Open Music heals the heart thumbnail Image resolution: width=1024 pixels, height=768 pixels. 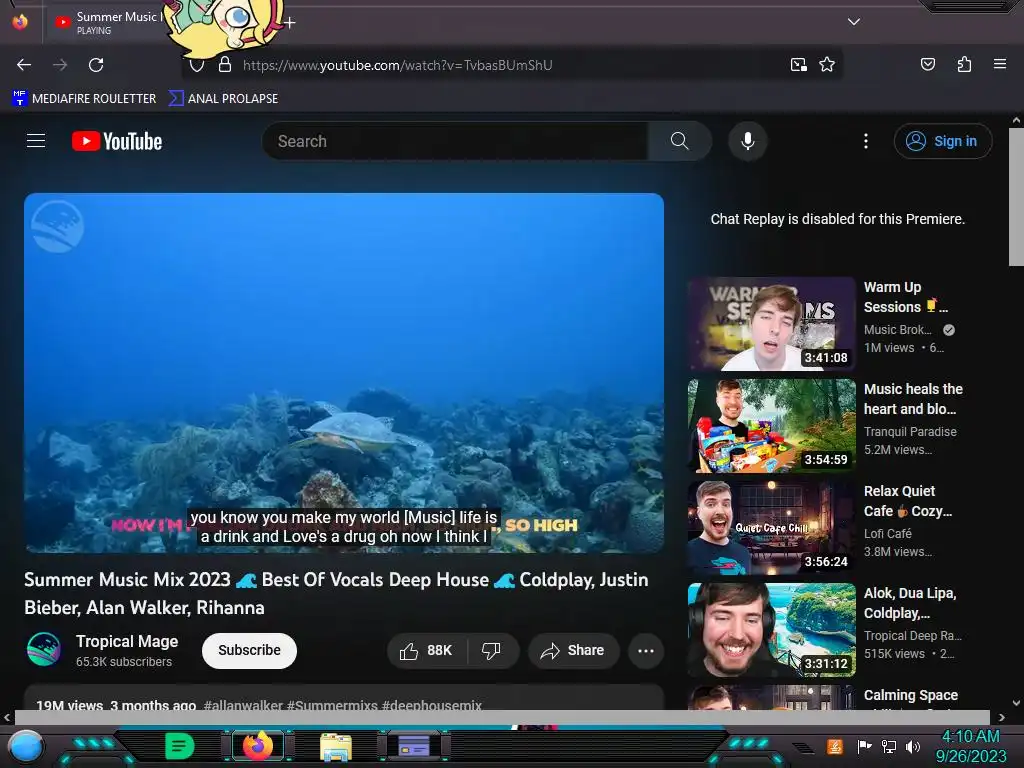[x=771, y=425]
